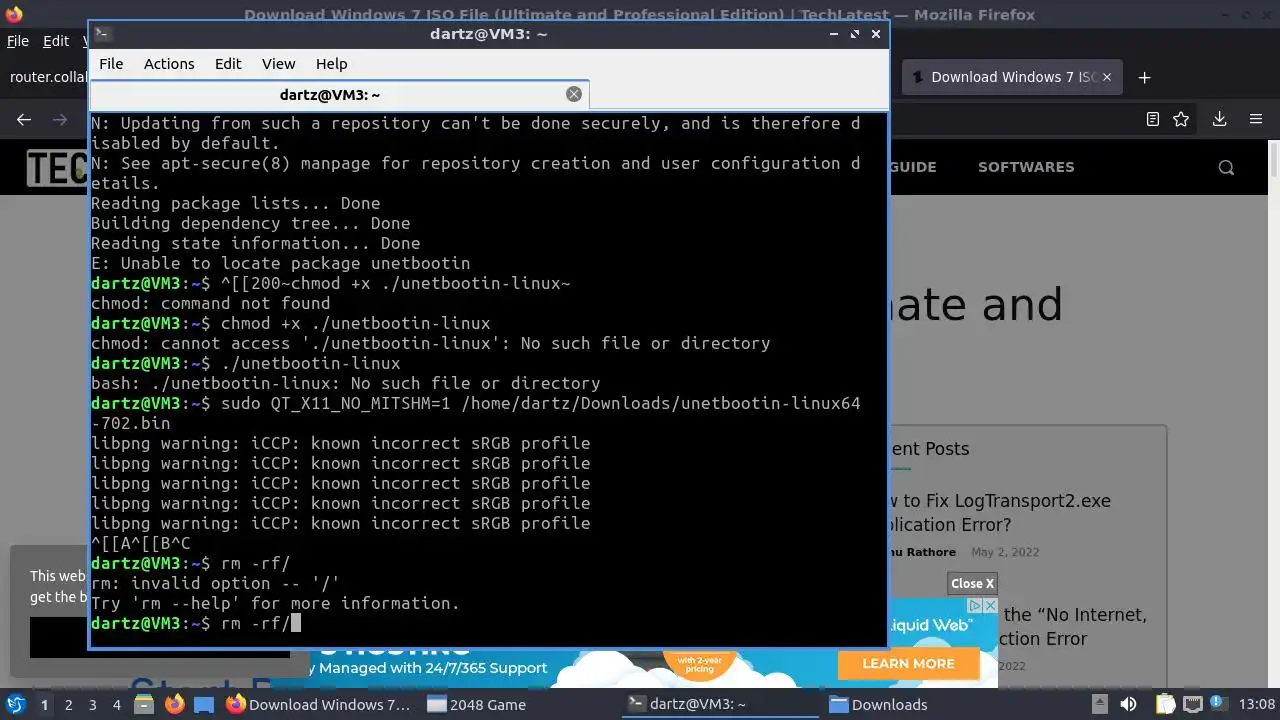Image resolution: width=1280 pixels, height=720 pixels.
Task: Switch to workspace 4
Action: tap(116, 704)
